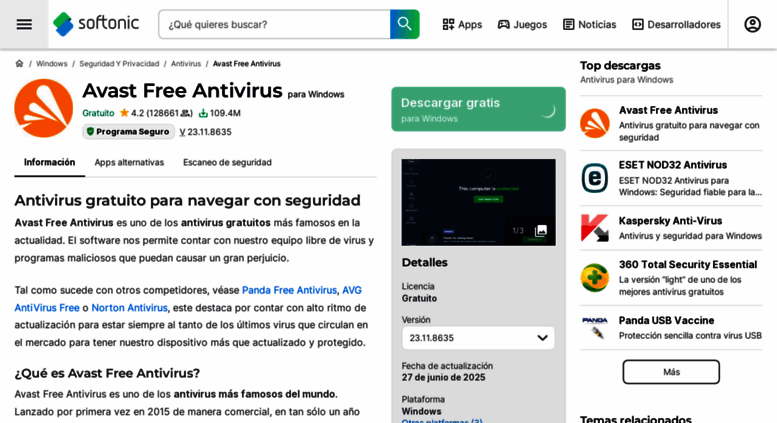Image resolution: width=777 pixels, height=423 pixels.
Task: Follow the Panda Free Antivirus link
Action: (x=289, y=290)
